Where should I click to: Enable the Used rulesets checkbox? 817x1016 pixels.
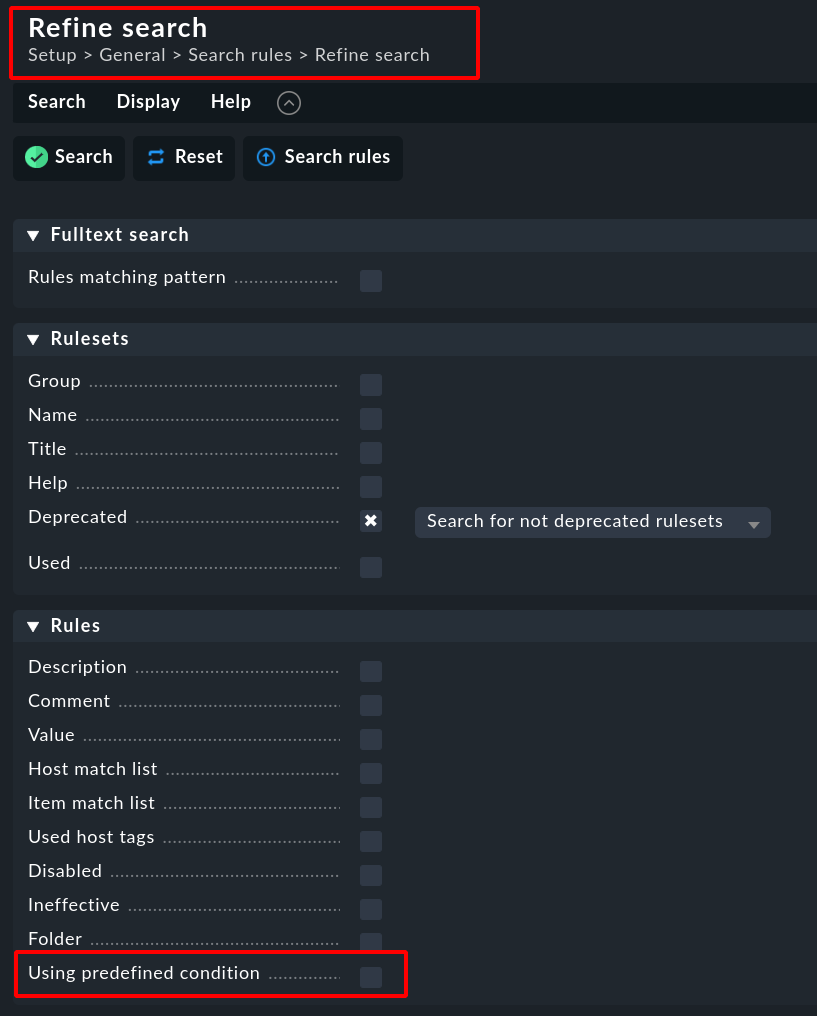[x=371, y=567]
